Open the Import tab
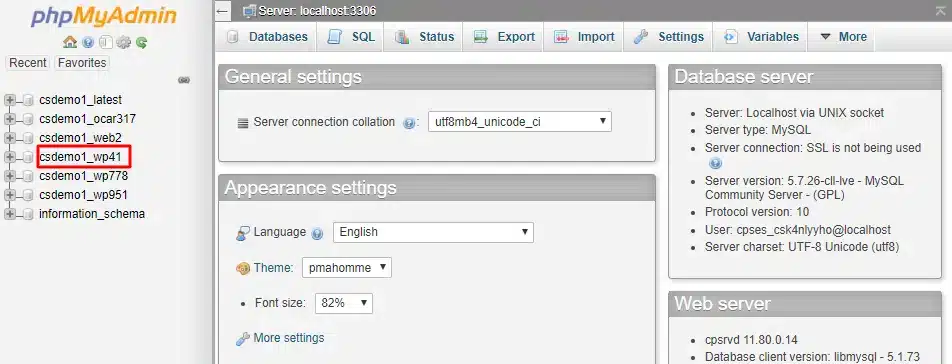The height and width of the screenshot is (364, 952). (583, 37)
